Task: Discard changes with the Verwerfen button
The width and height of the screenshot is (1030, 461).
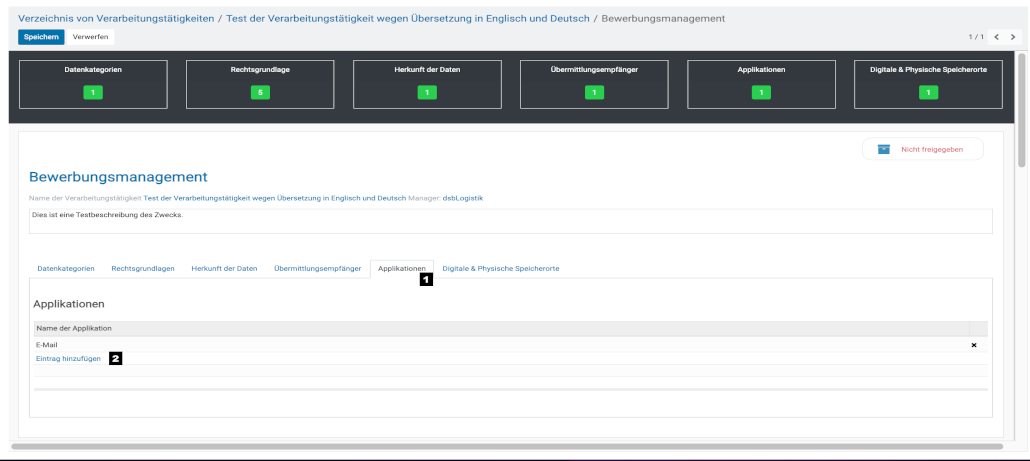Action: (x=91, y=37)
